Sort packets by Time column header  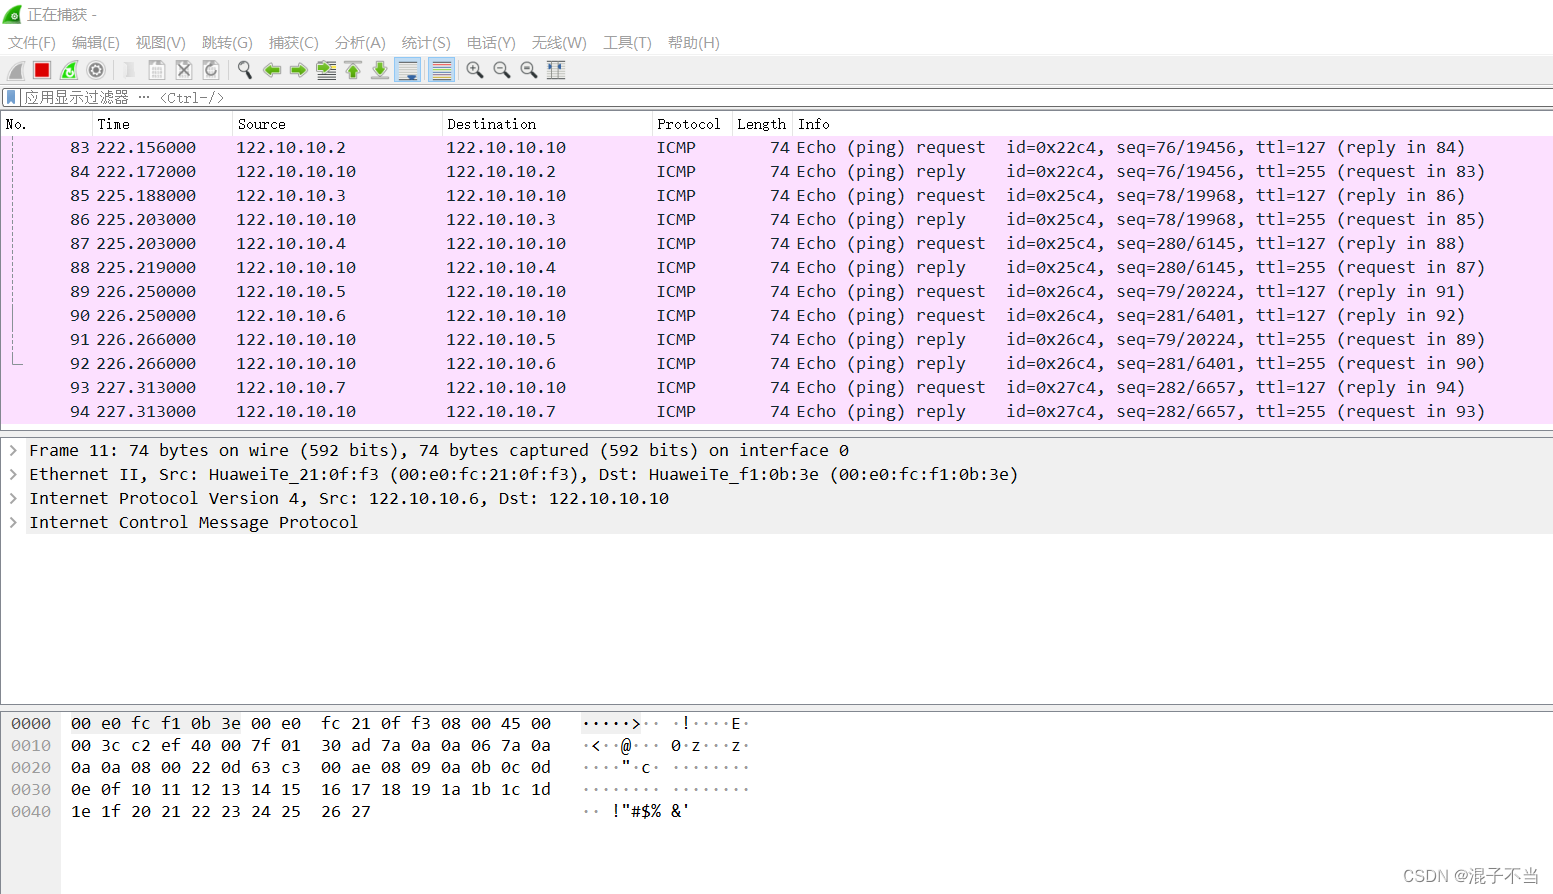tap(162, 124)
